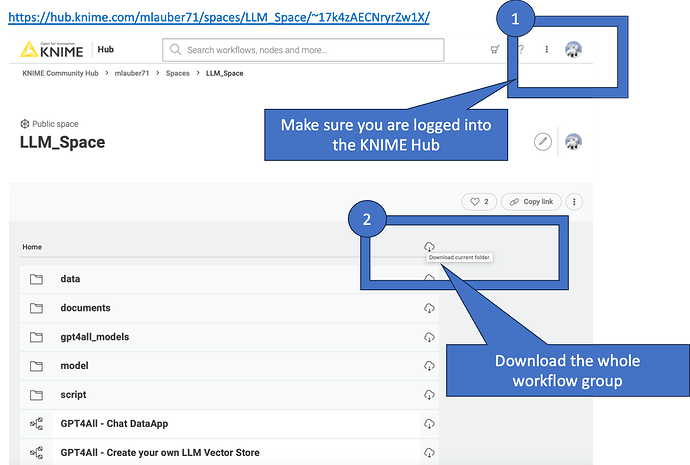The image size is (690, 465).
Task: Open the model folder
Action: pyautogui.click(x=74, y=366)
